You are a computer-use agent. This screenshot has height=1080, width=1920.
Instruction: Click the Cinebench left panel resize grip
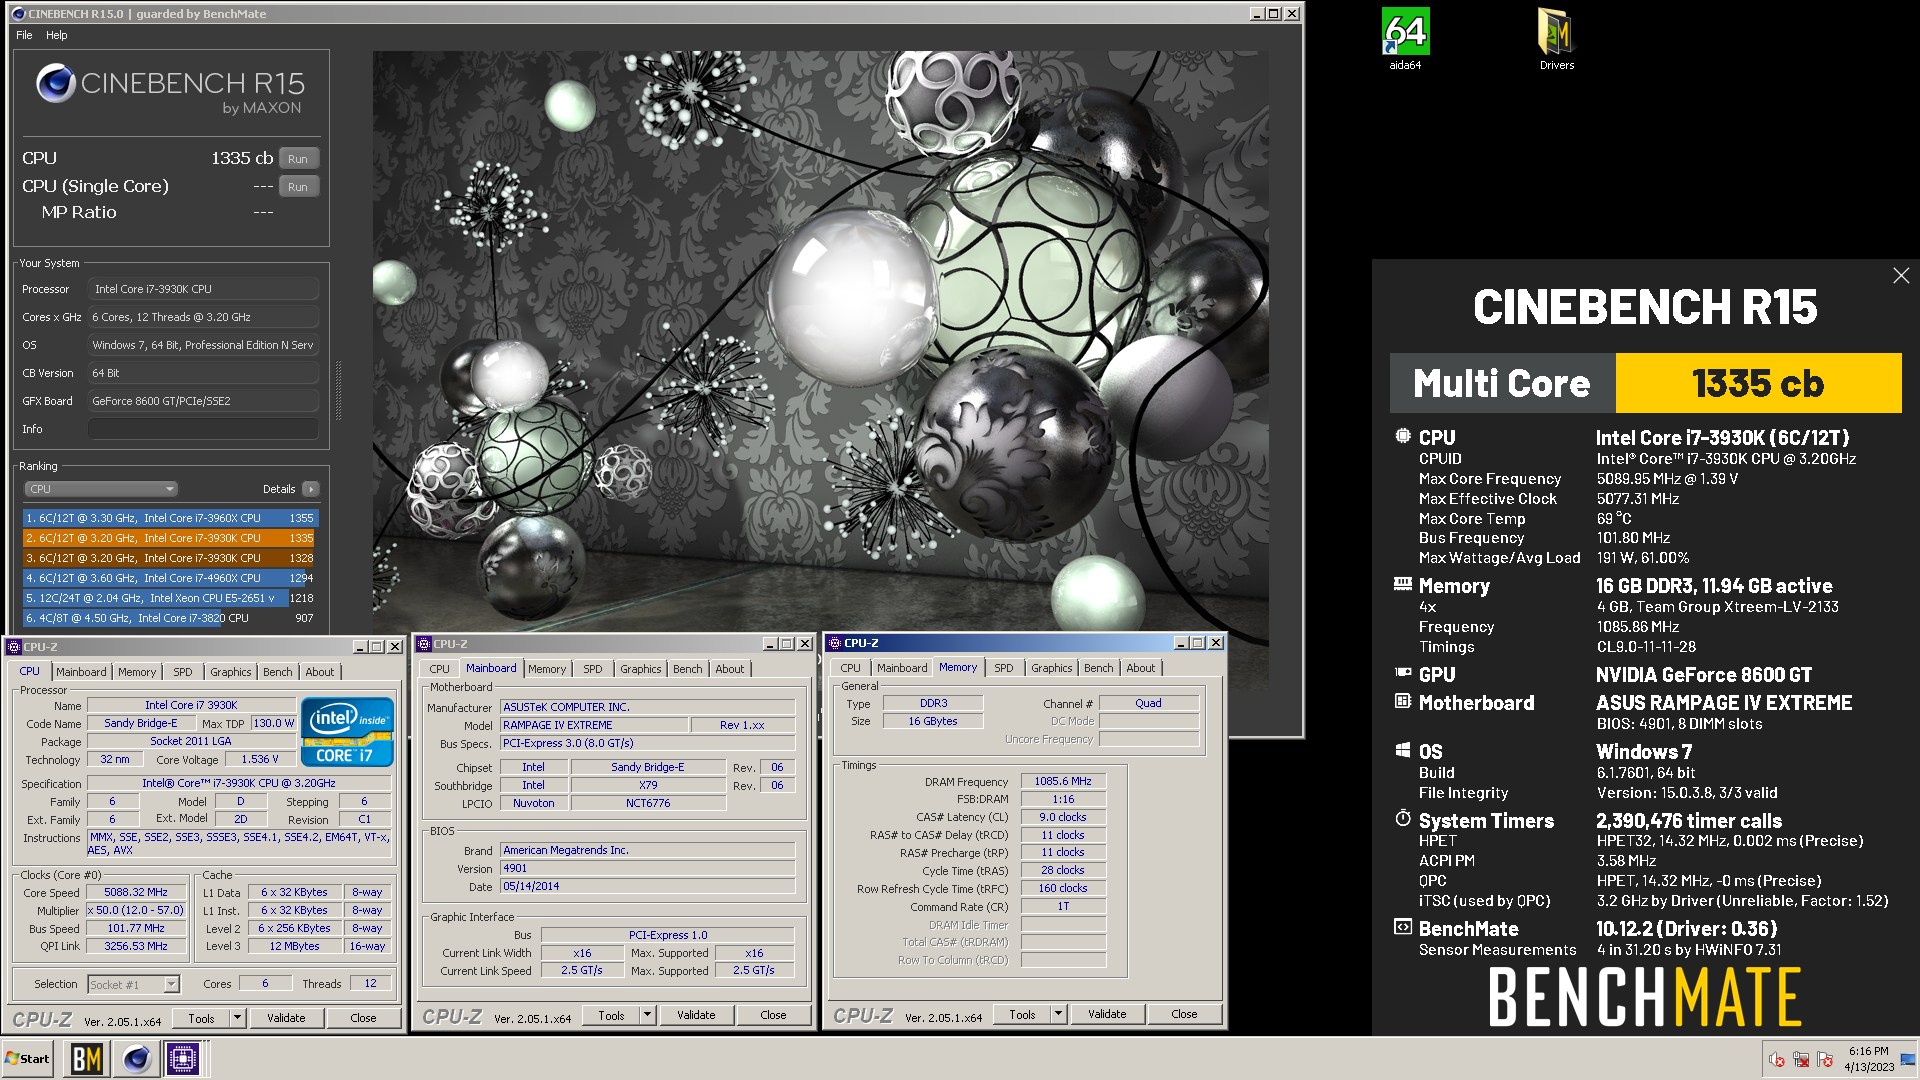tap(338, 390)
